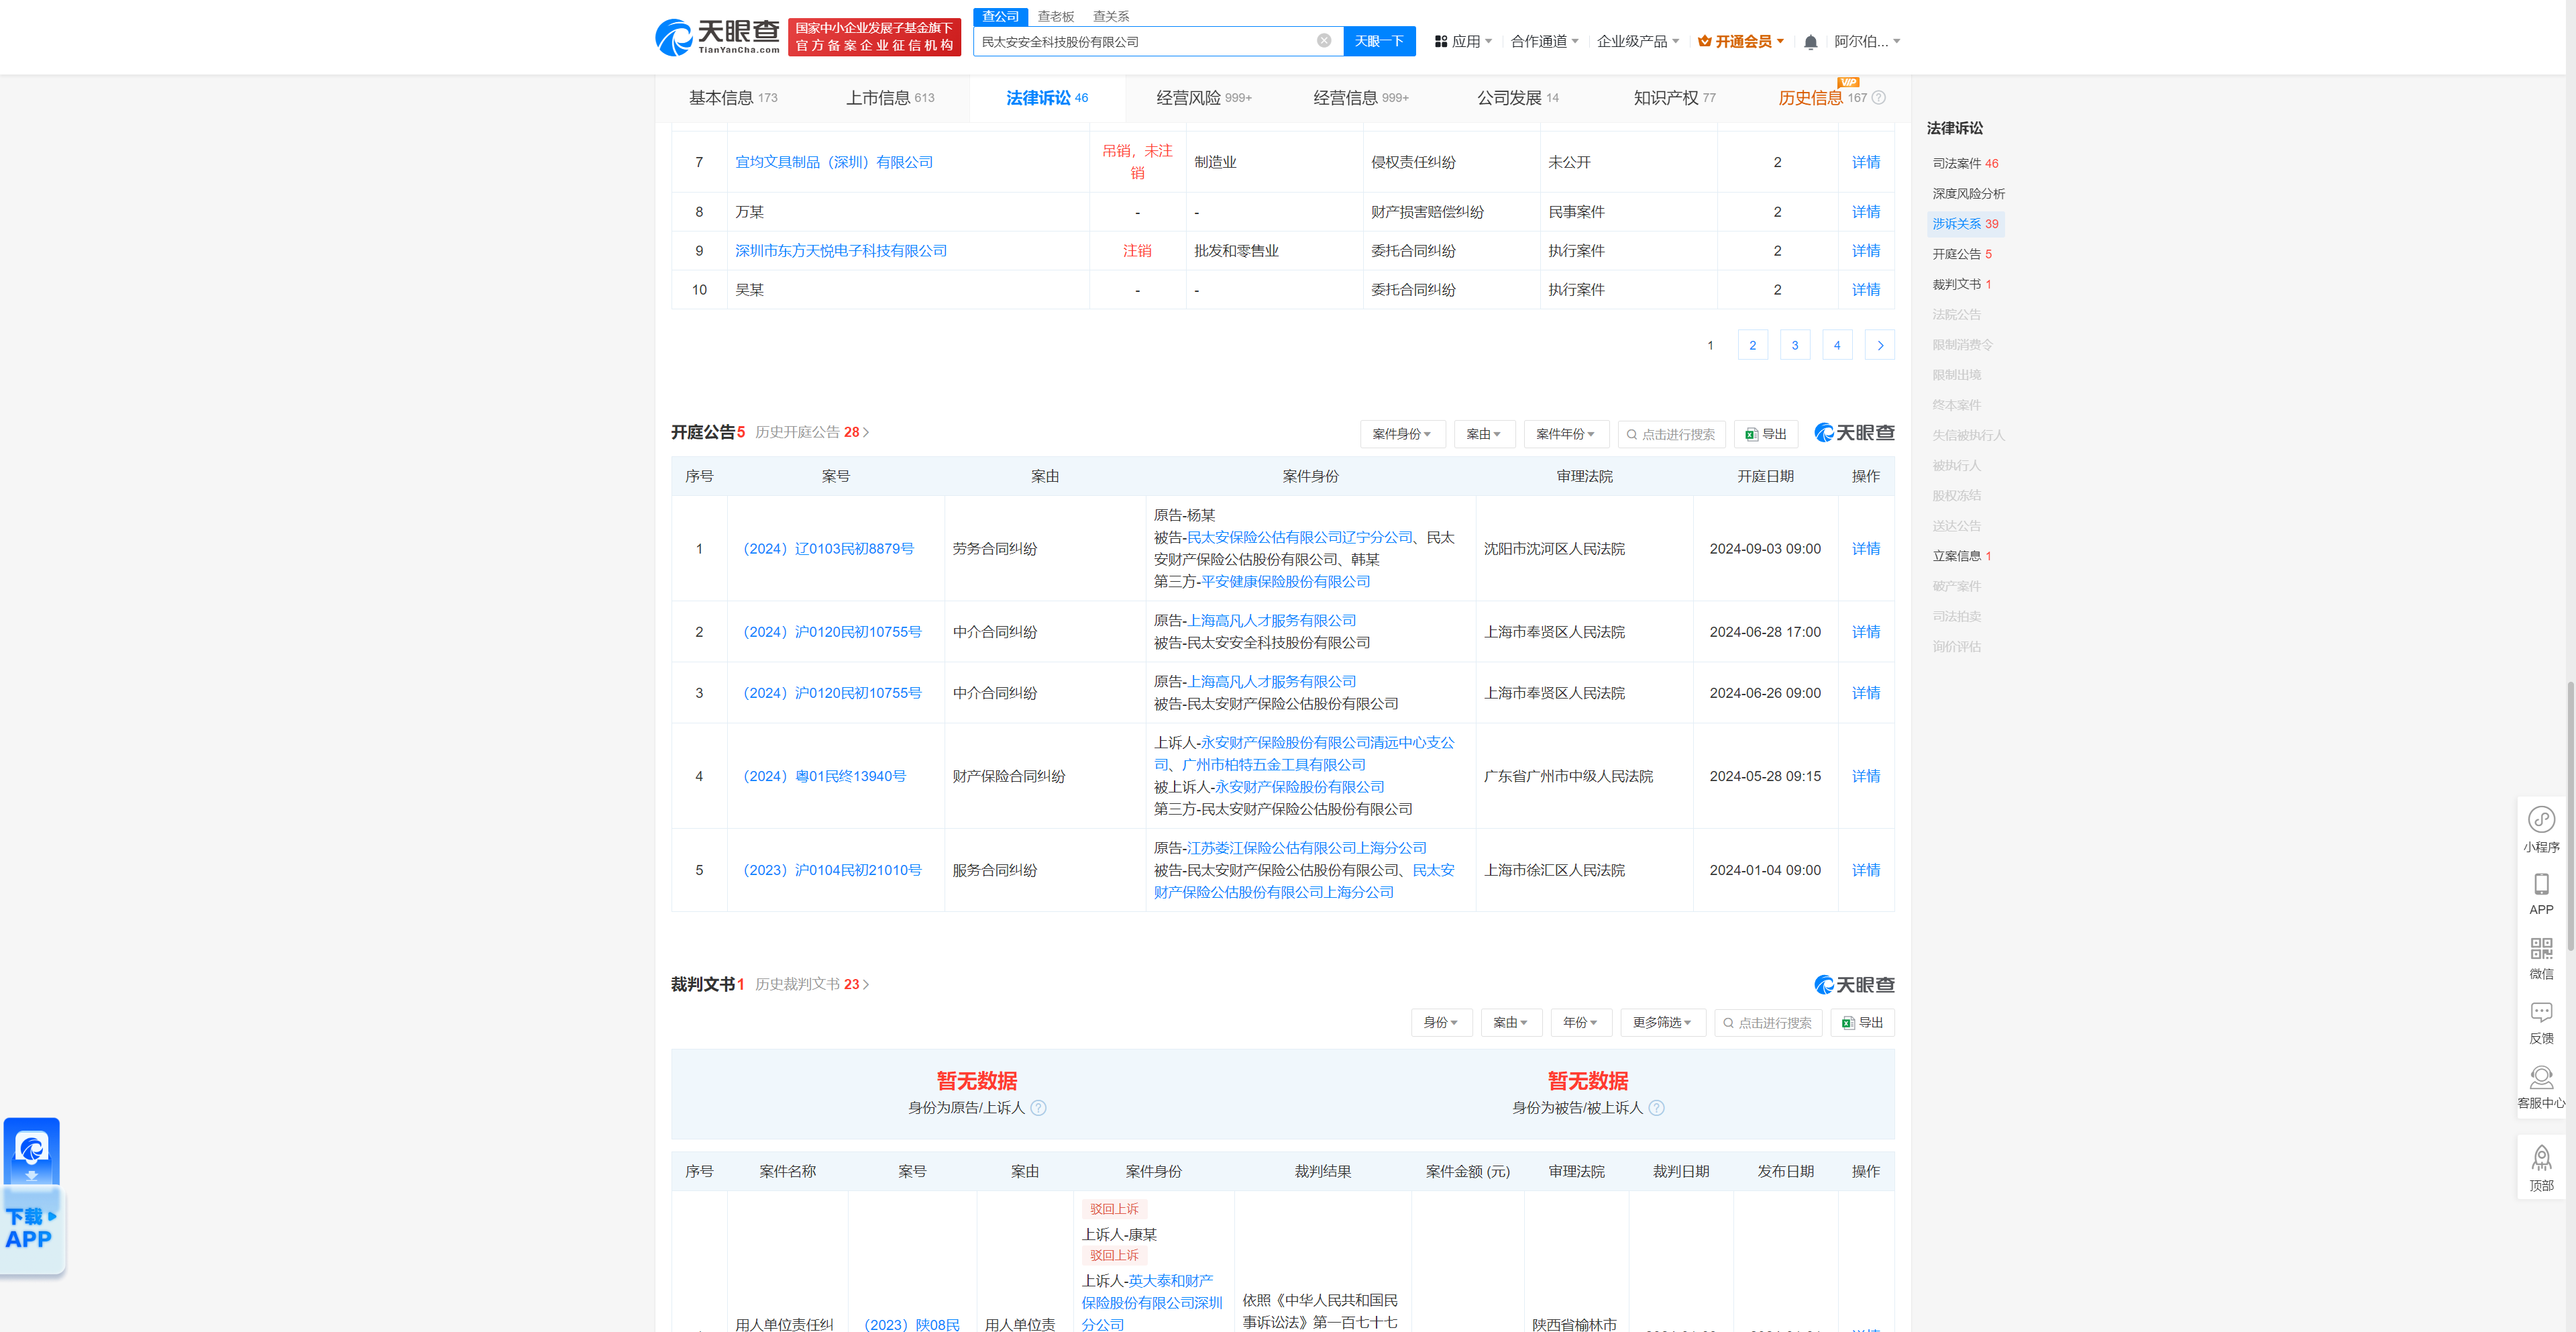Click the 历史信息 help question icon
The image size is (2576, 1332).
point(1878,98)
